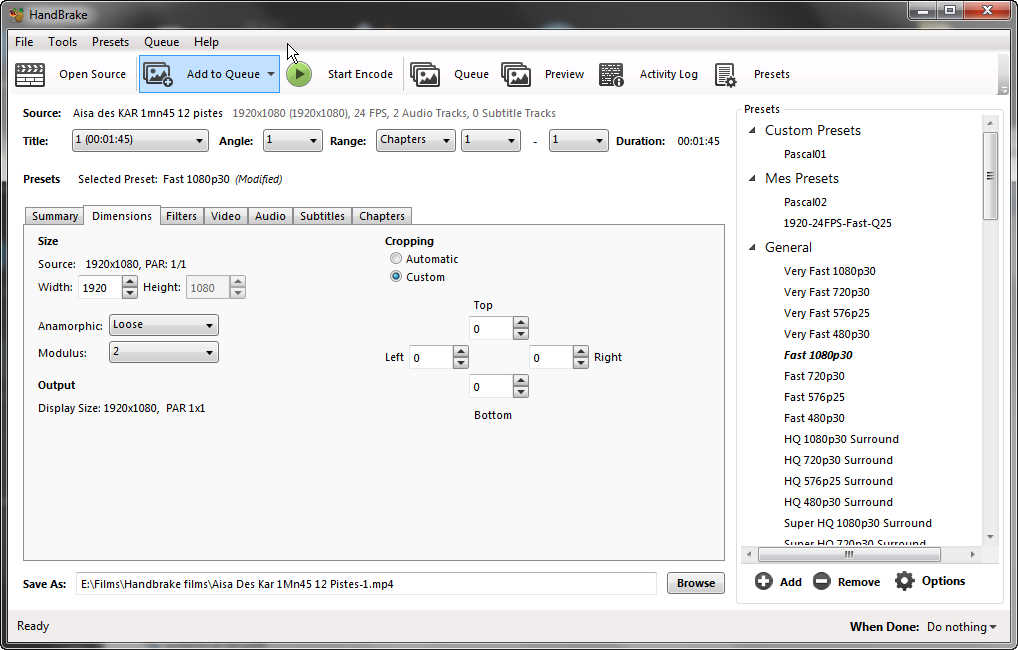Click the Add preset plus icon
The image size is (1018, 650).
[x=764, y=581]
